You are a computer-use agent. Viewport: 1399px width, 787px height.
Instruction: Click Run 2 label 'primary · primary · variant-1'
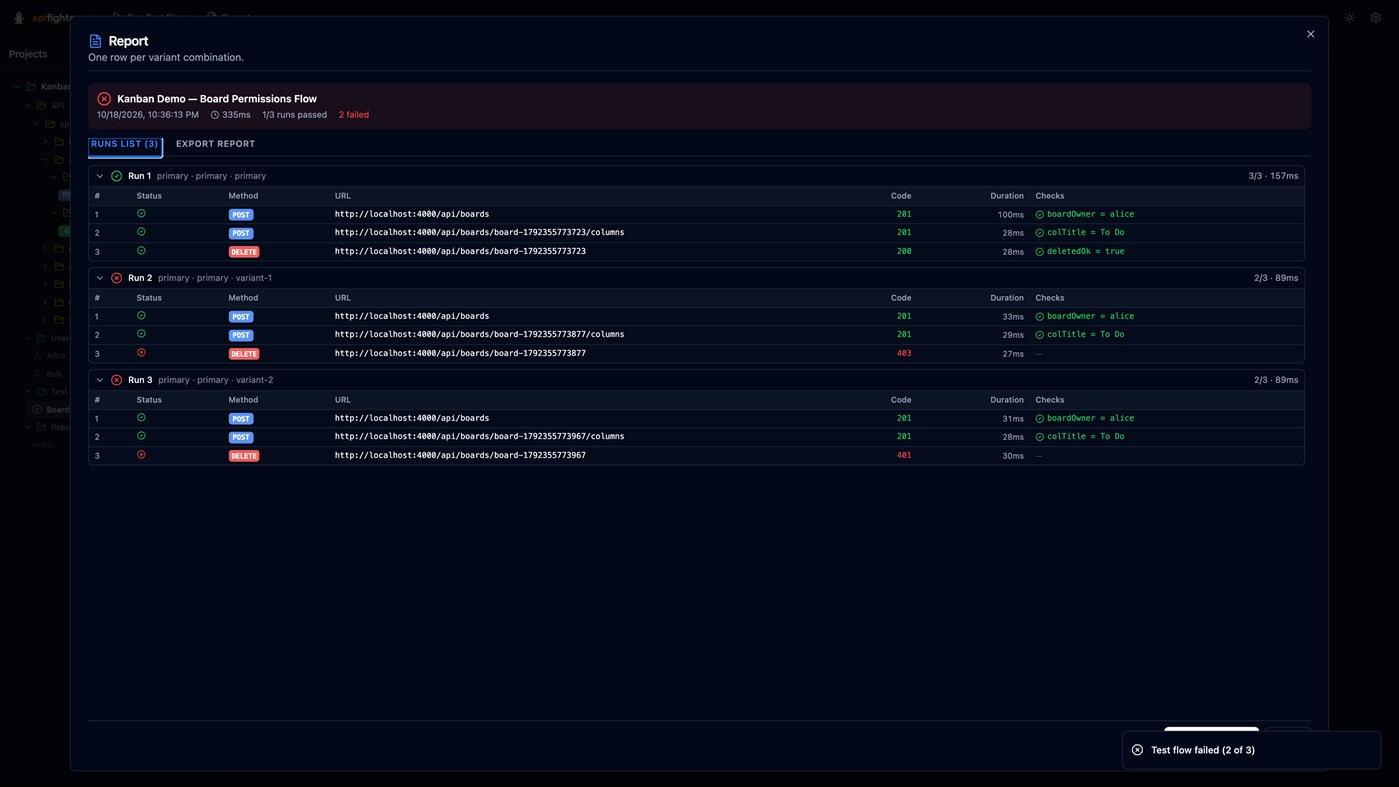[x=215, y=278]
